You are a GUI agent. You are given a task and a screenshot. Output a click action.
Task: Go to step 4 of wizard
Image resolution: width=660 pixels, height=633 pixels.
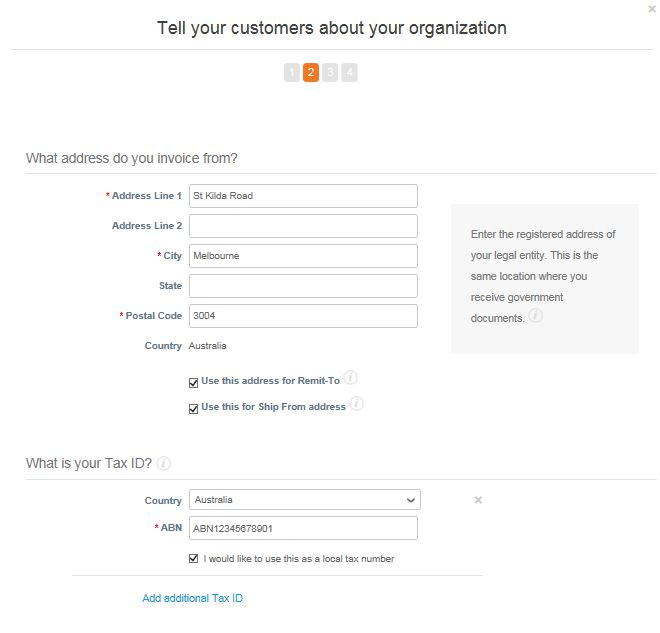click(x=349, y=72)
